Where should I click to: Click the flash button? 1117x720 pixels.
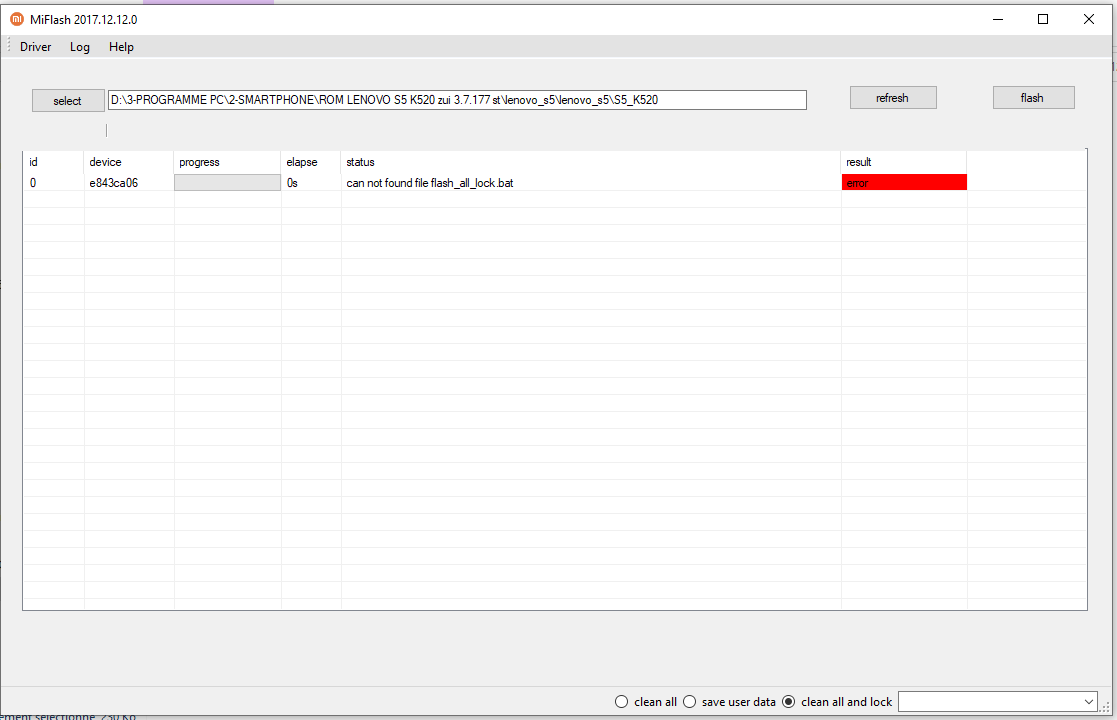coord(1033,98)
